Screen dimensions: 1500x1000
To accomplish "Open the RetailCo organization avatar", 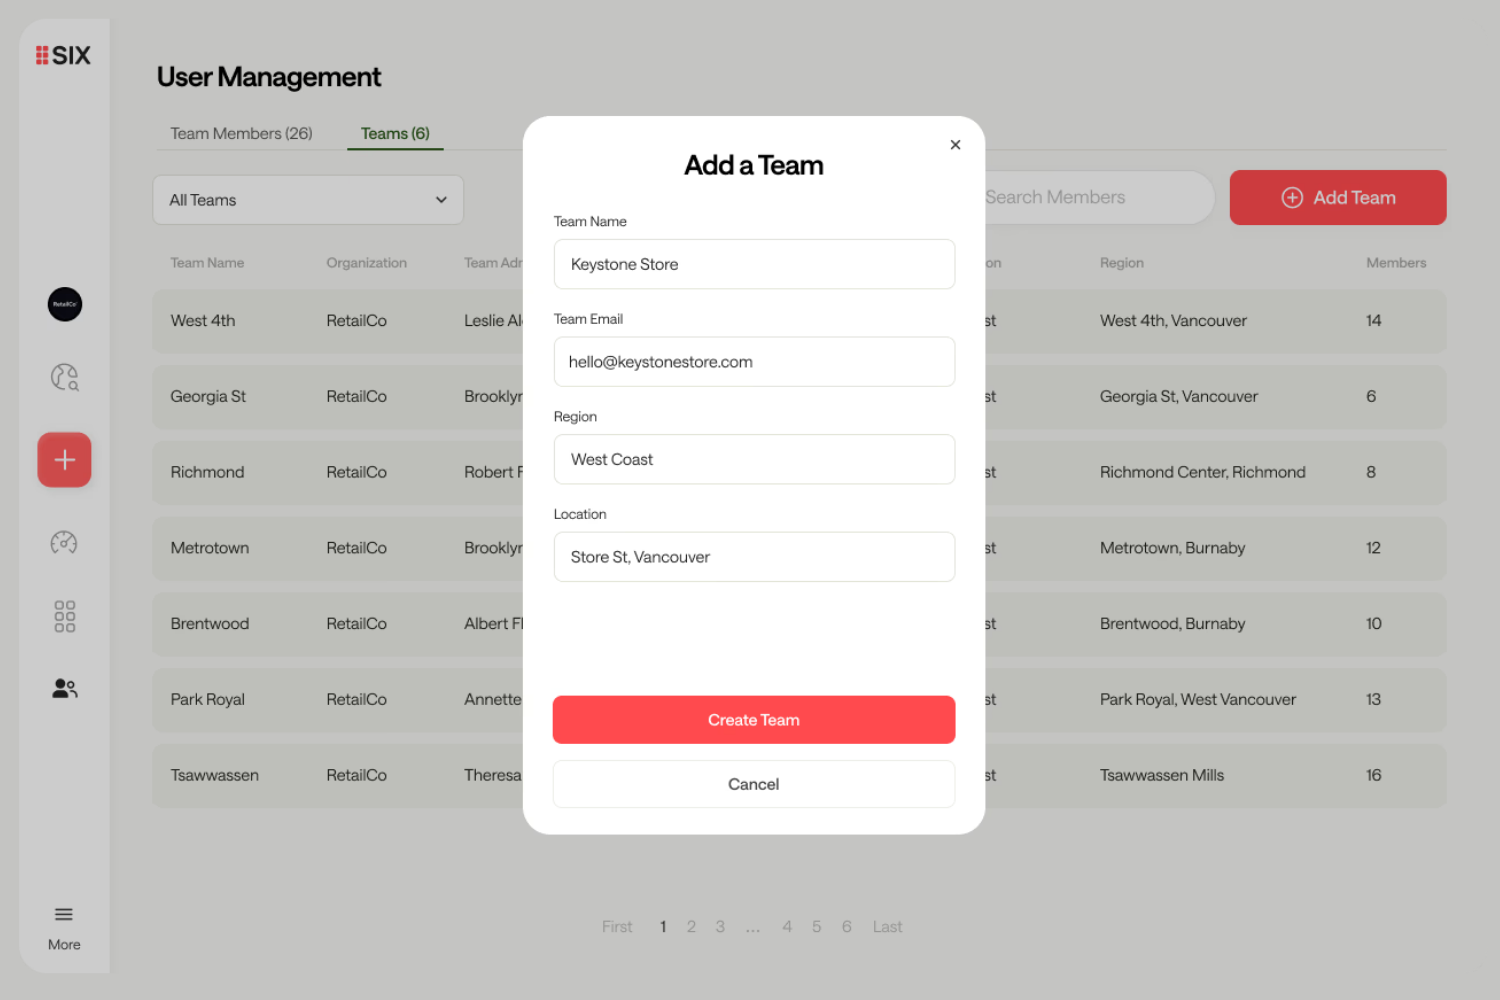I will click(x=65, y=304).
